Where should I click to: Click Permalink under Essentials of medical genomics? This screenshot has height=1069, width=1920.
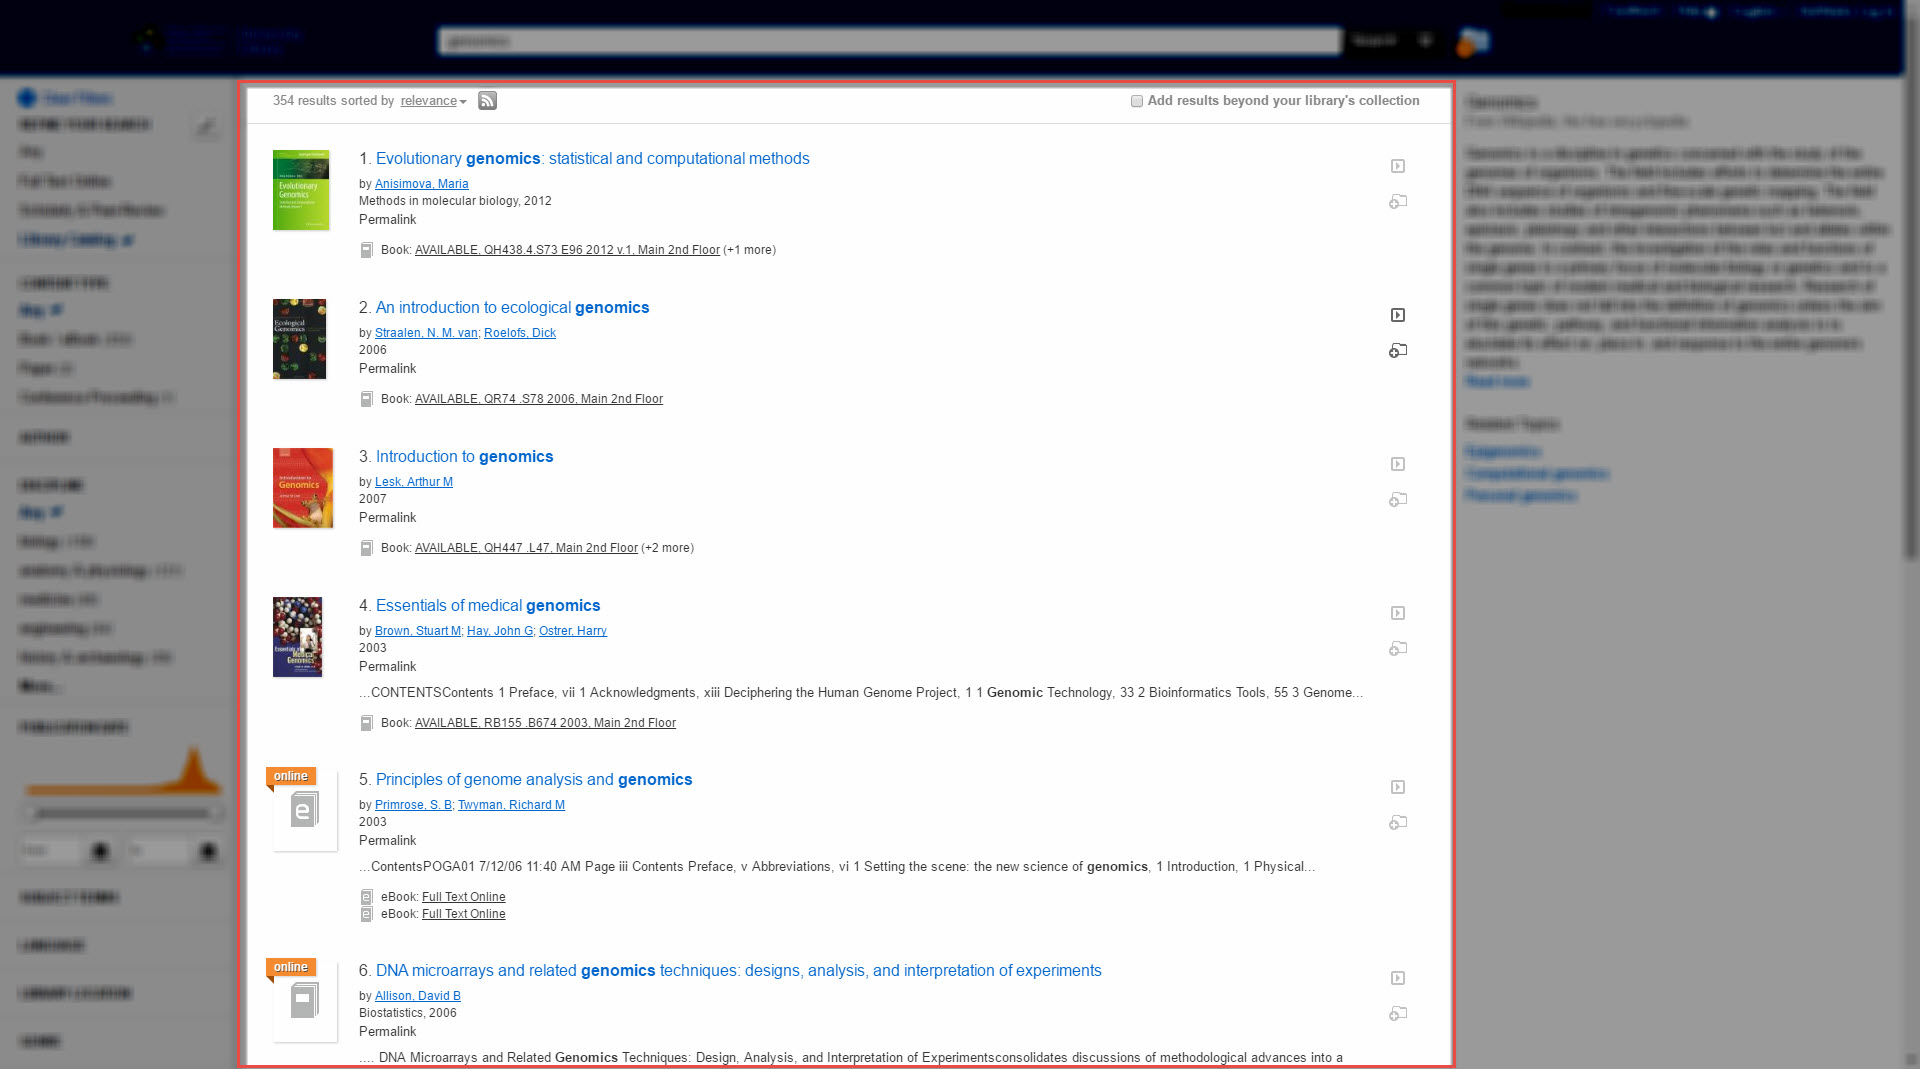tap(387, 667)
